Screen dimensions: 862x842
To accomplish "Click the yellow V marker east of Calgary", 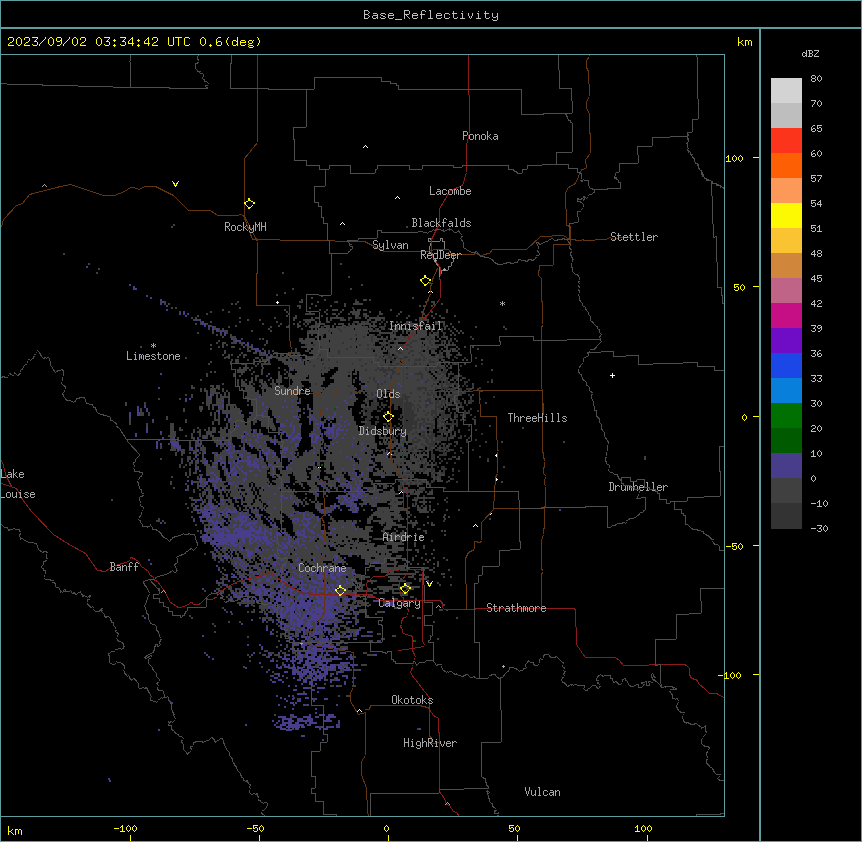I will 429,584.
